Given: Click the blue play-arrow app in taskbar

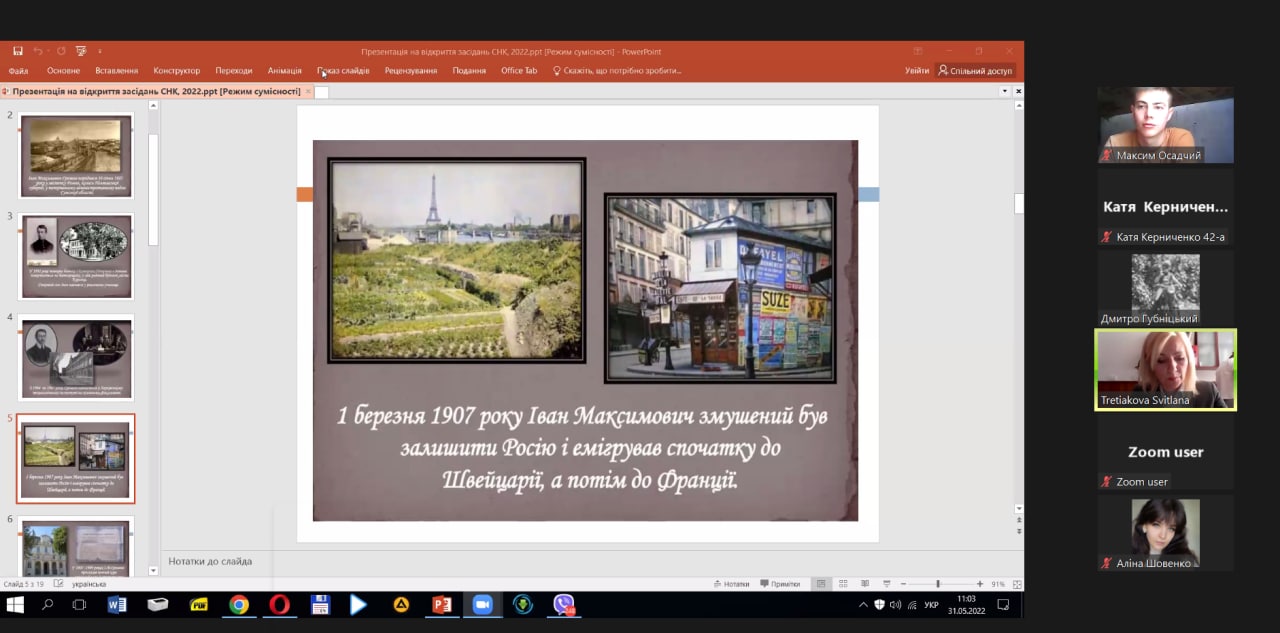Looking at the screenshot, I should click(359, 605).
